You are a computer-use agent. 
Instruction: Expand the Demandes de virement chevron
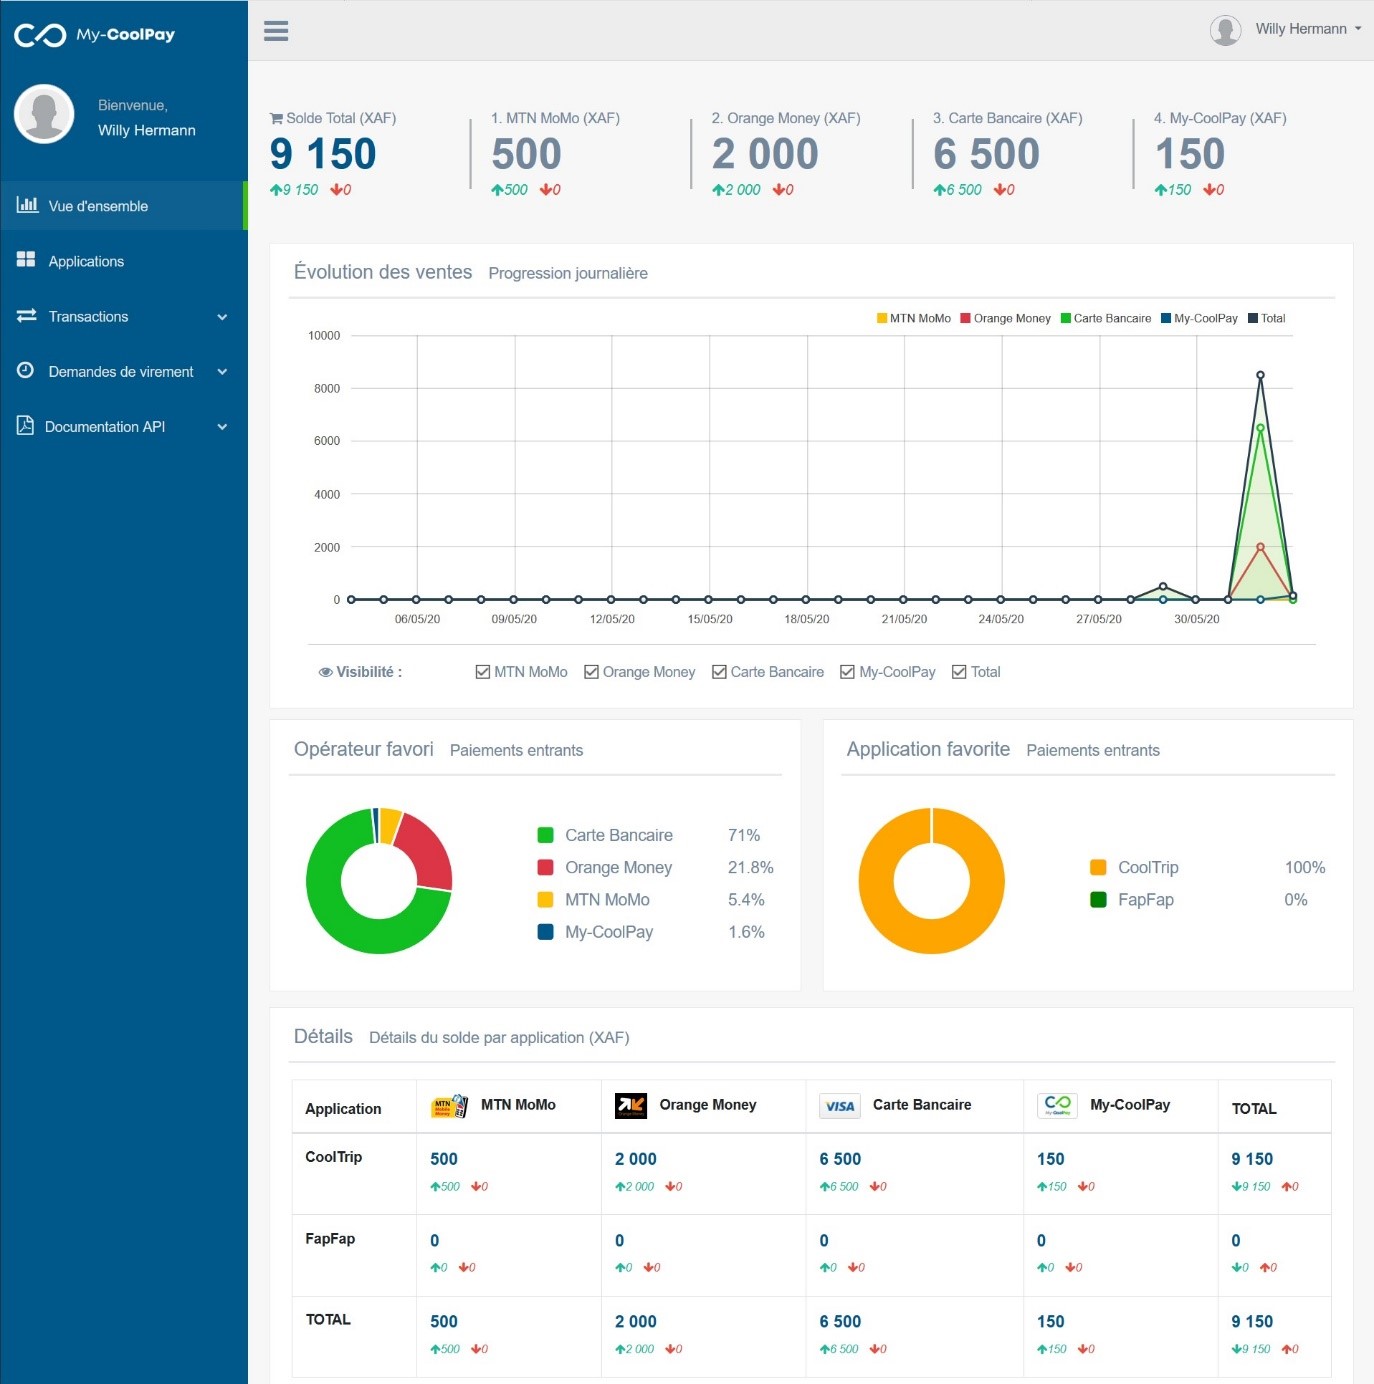click(222, 372)
